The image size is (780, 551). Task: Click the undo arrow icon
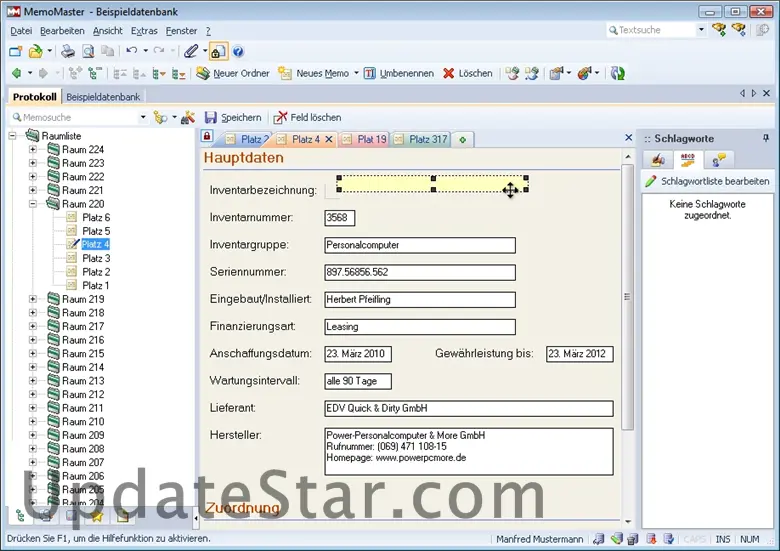pos(132,51)
